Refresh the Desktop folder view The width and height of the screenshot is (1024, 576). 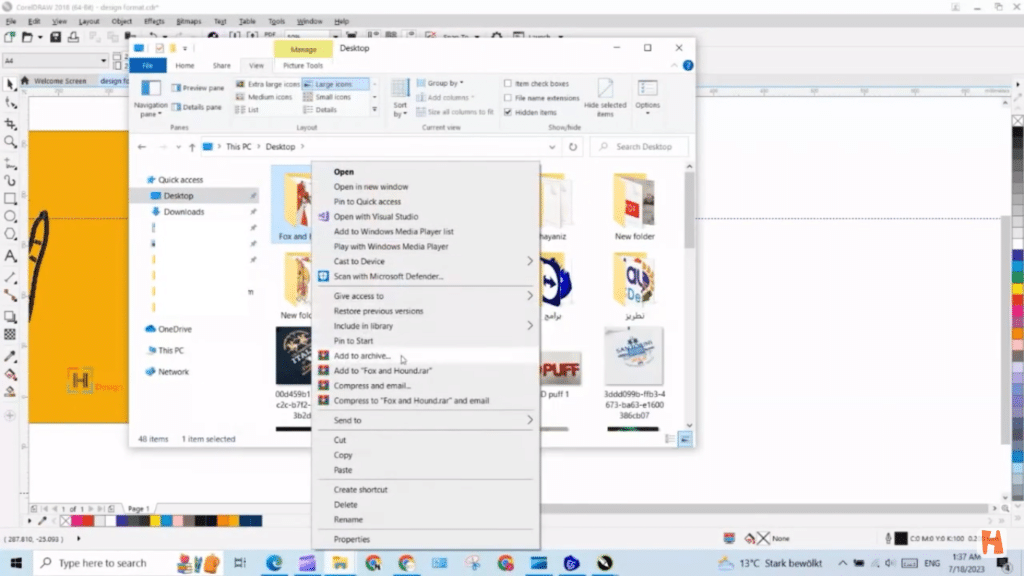pos(573,147)
